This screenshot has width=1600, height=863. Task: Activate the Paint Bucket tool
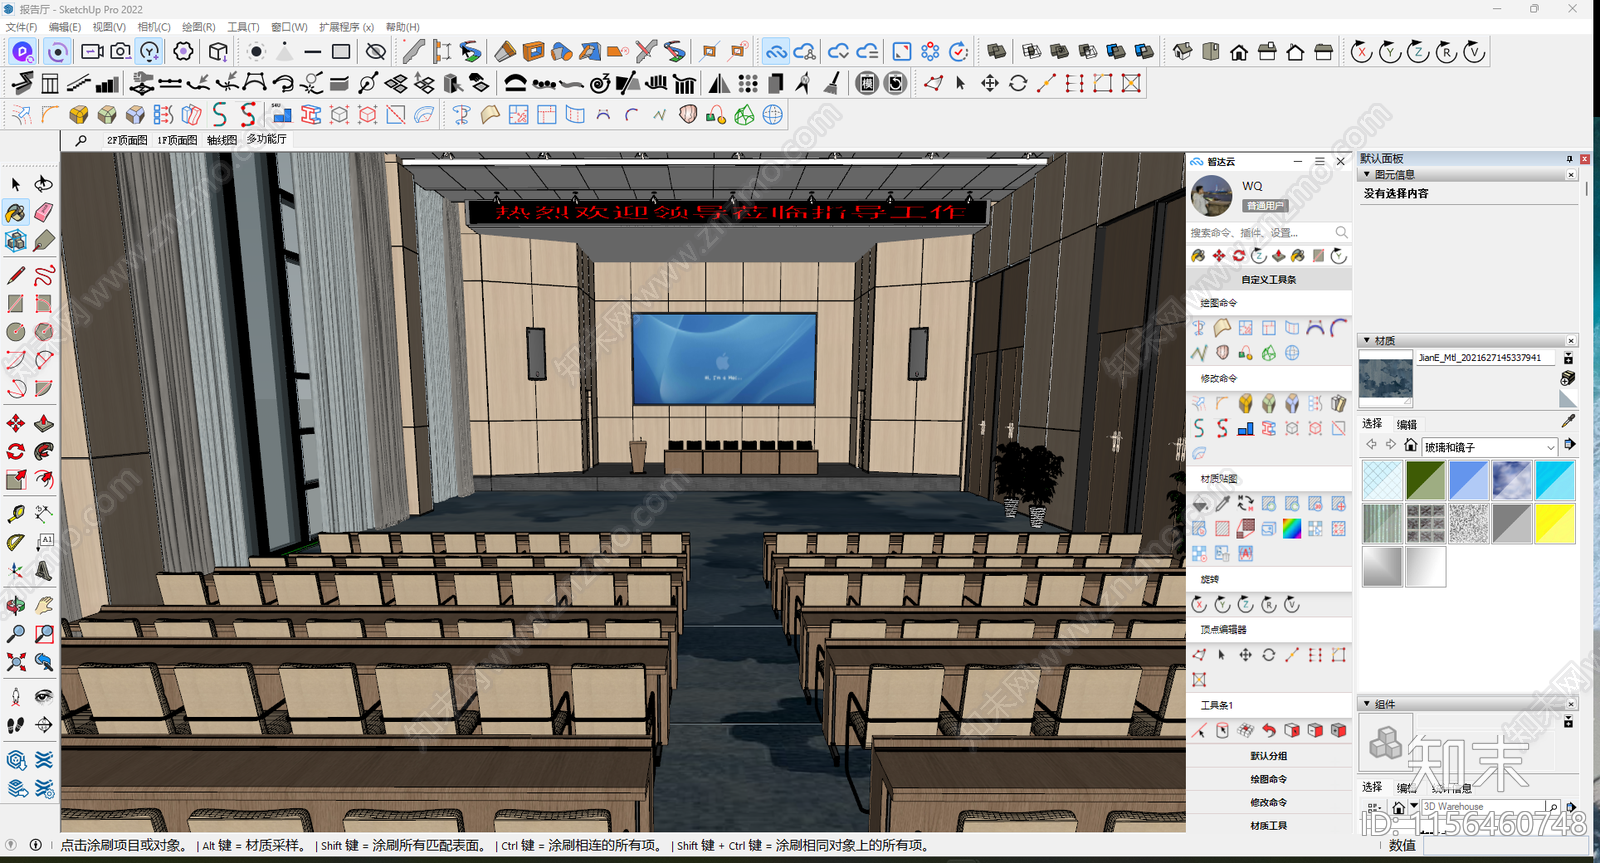pyautogui.click(x=15, y=212)
